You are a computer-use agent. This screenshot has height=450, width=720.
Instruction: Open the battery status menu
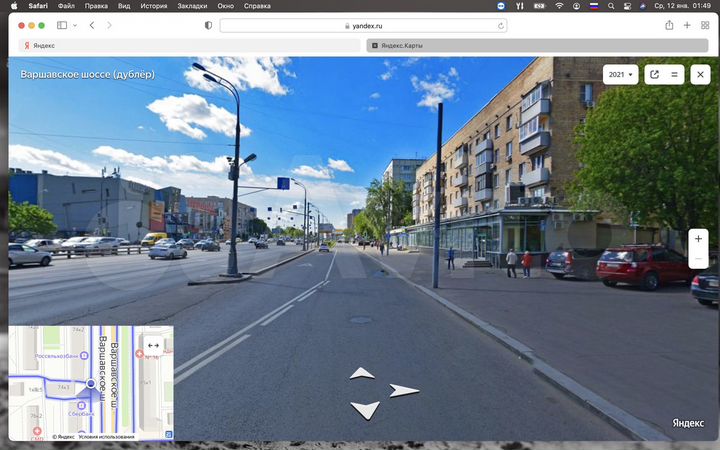(x=539, y=6)
